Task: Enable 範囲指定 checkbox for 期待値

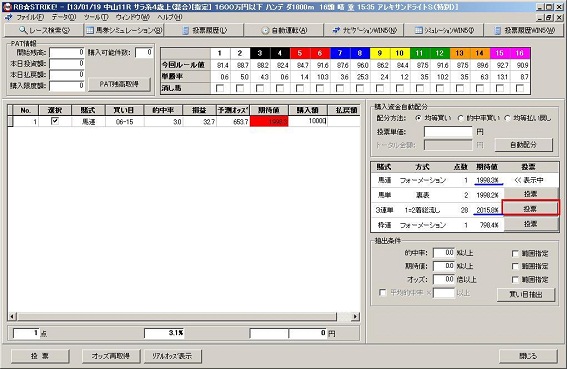Action: 515,266
